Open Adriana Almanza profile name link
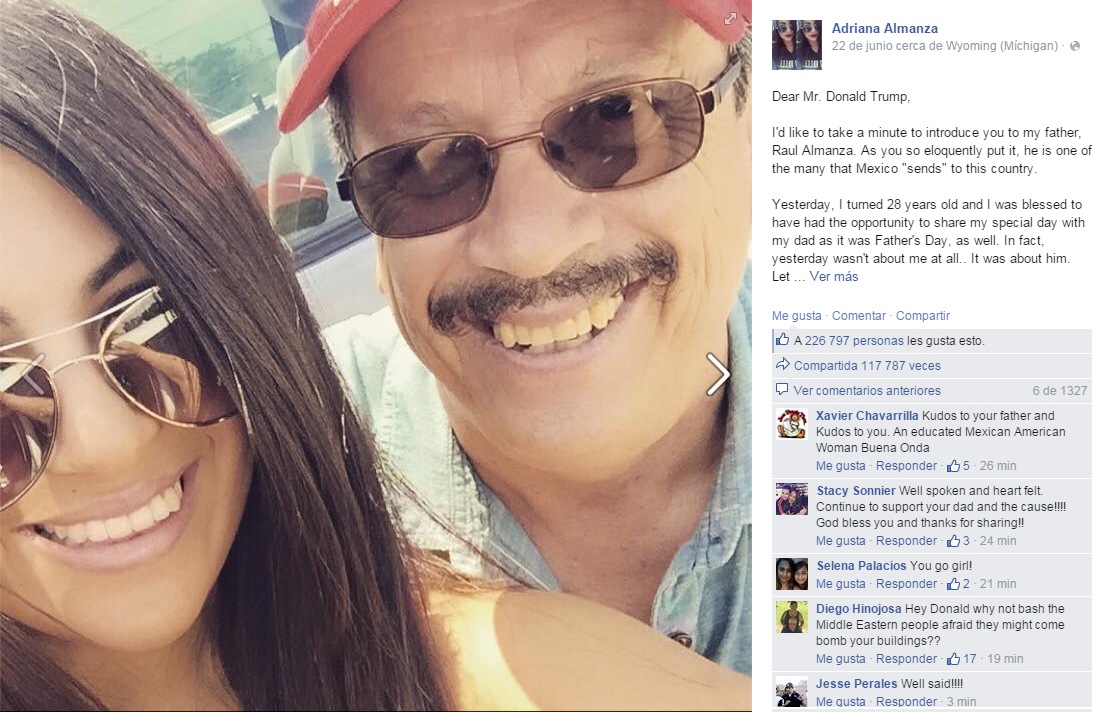Image resolution: width=1093 pixels, height=712 pixels. 885,29
